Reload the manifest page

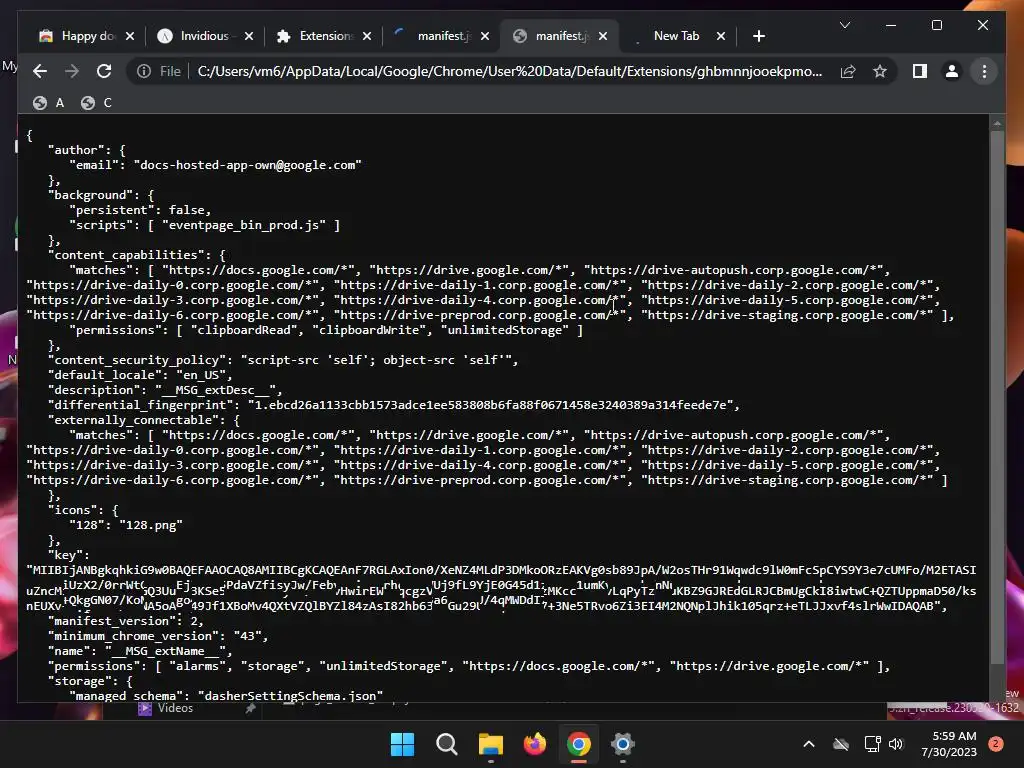pos(104,71)
